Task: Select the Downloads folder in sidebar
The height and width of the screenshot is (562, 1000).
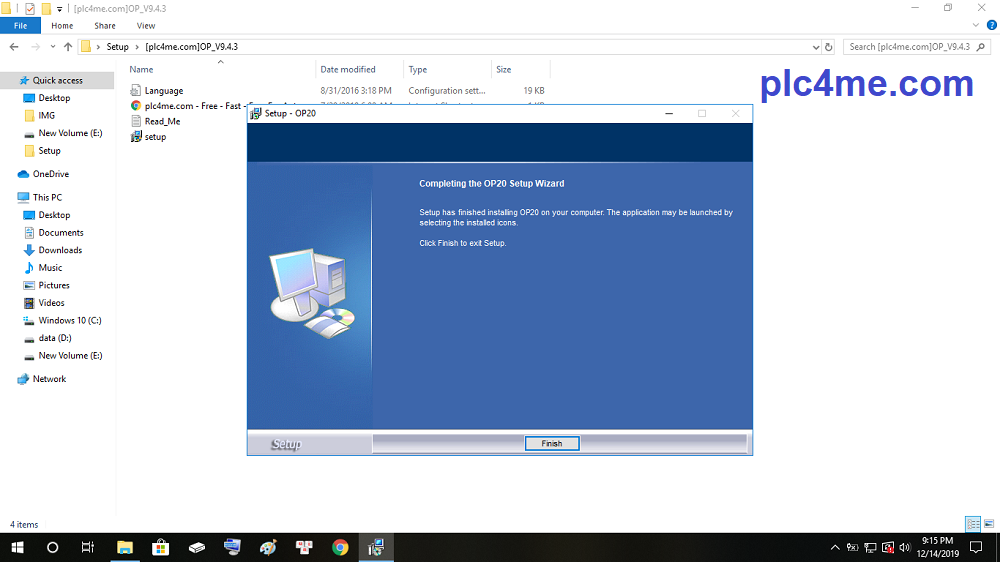Action: pyautogui.click(x=60, y=250)
